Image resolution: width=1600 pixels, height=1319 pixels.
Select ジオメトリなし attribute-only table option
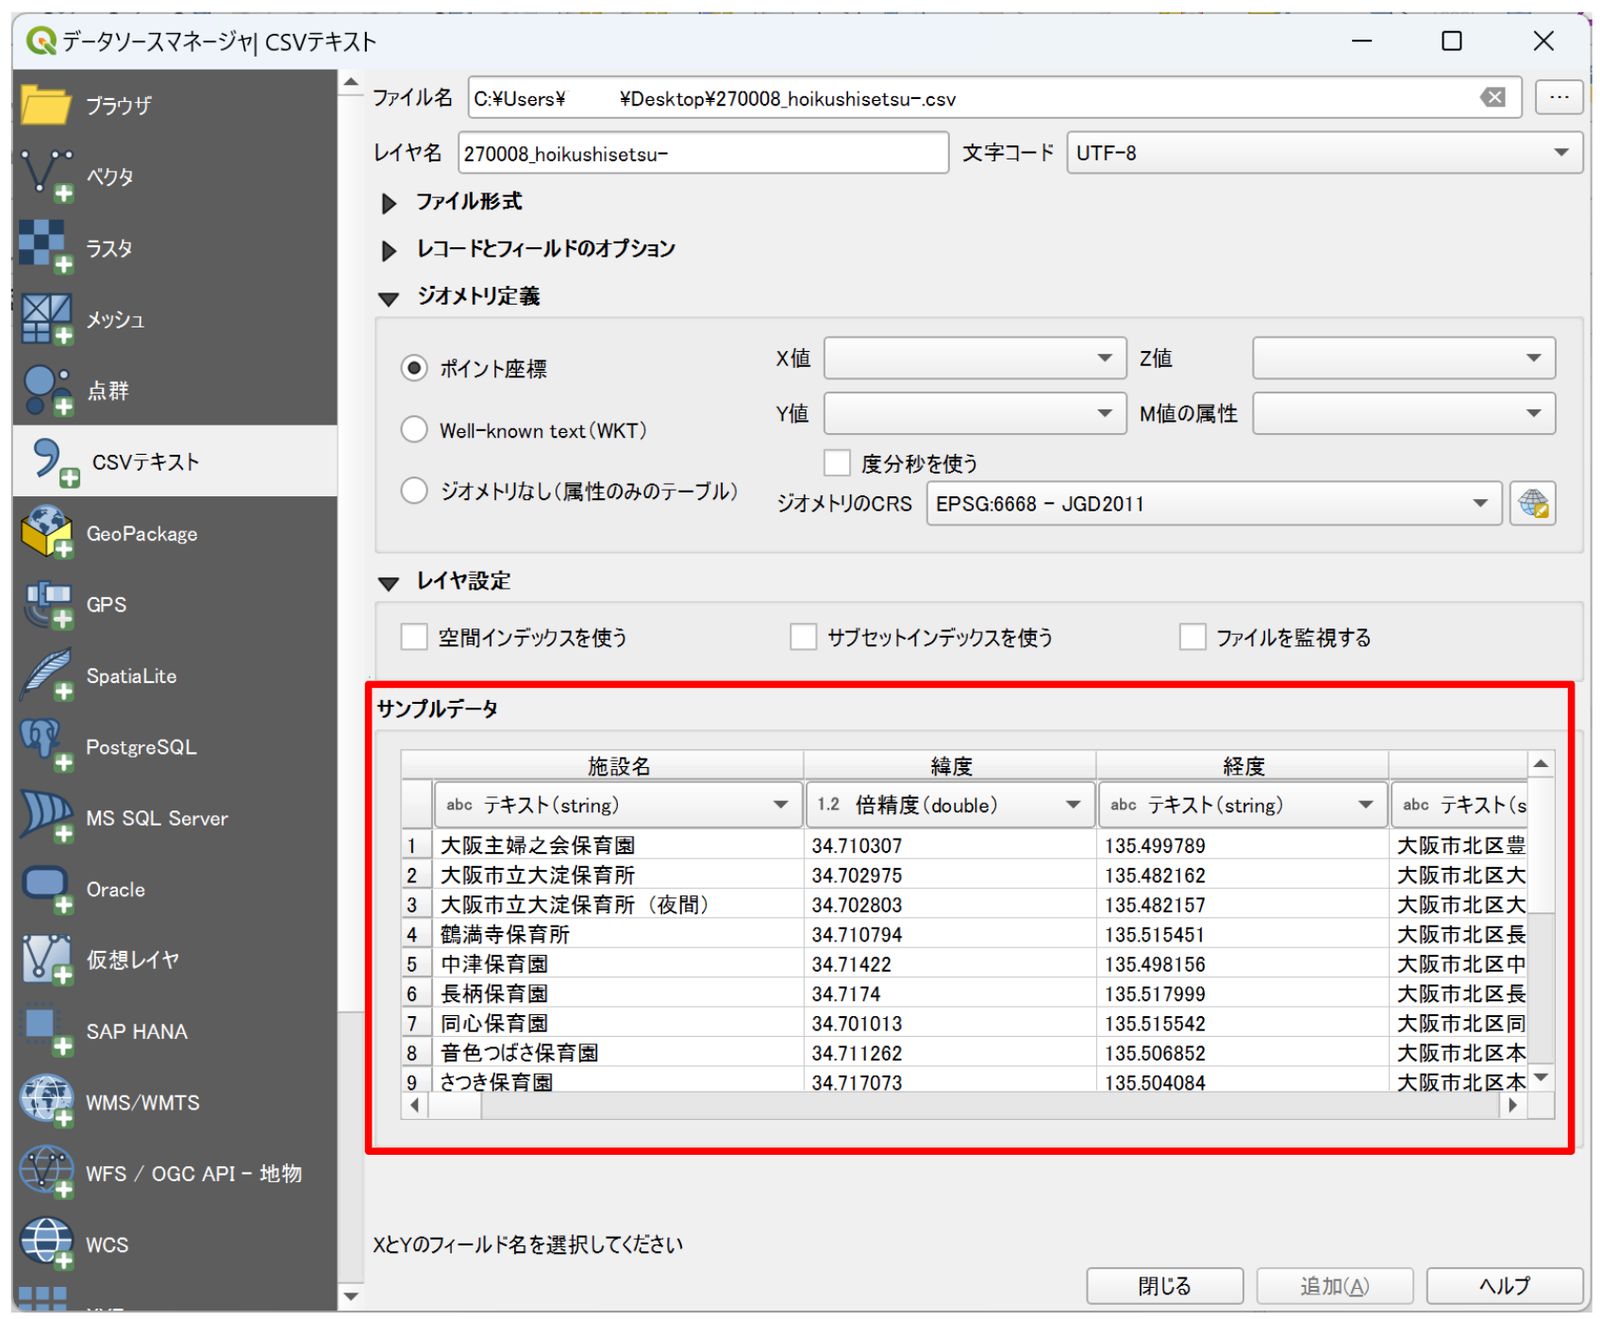click(x=413, y=491)
